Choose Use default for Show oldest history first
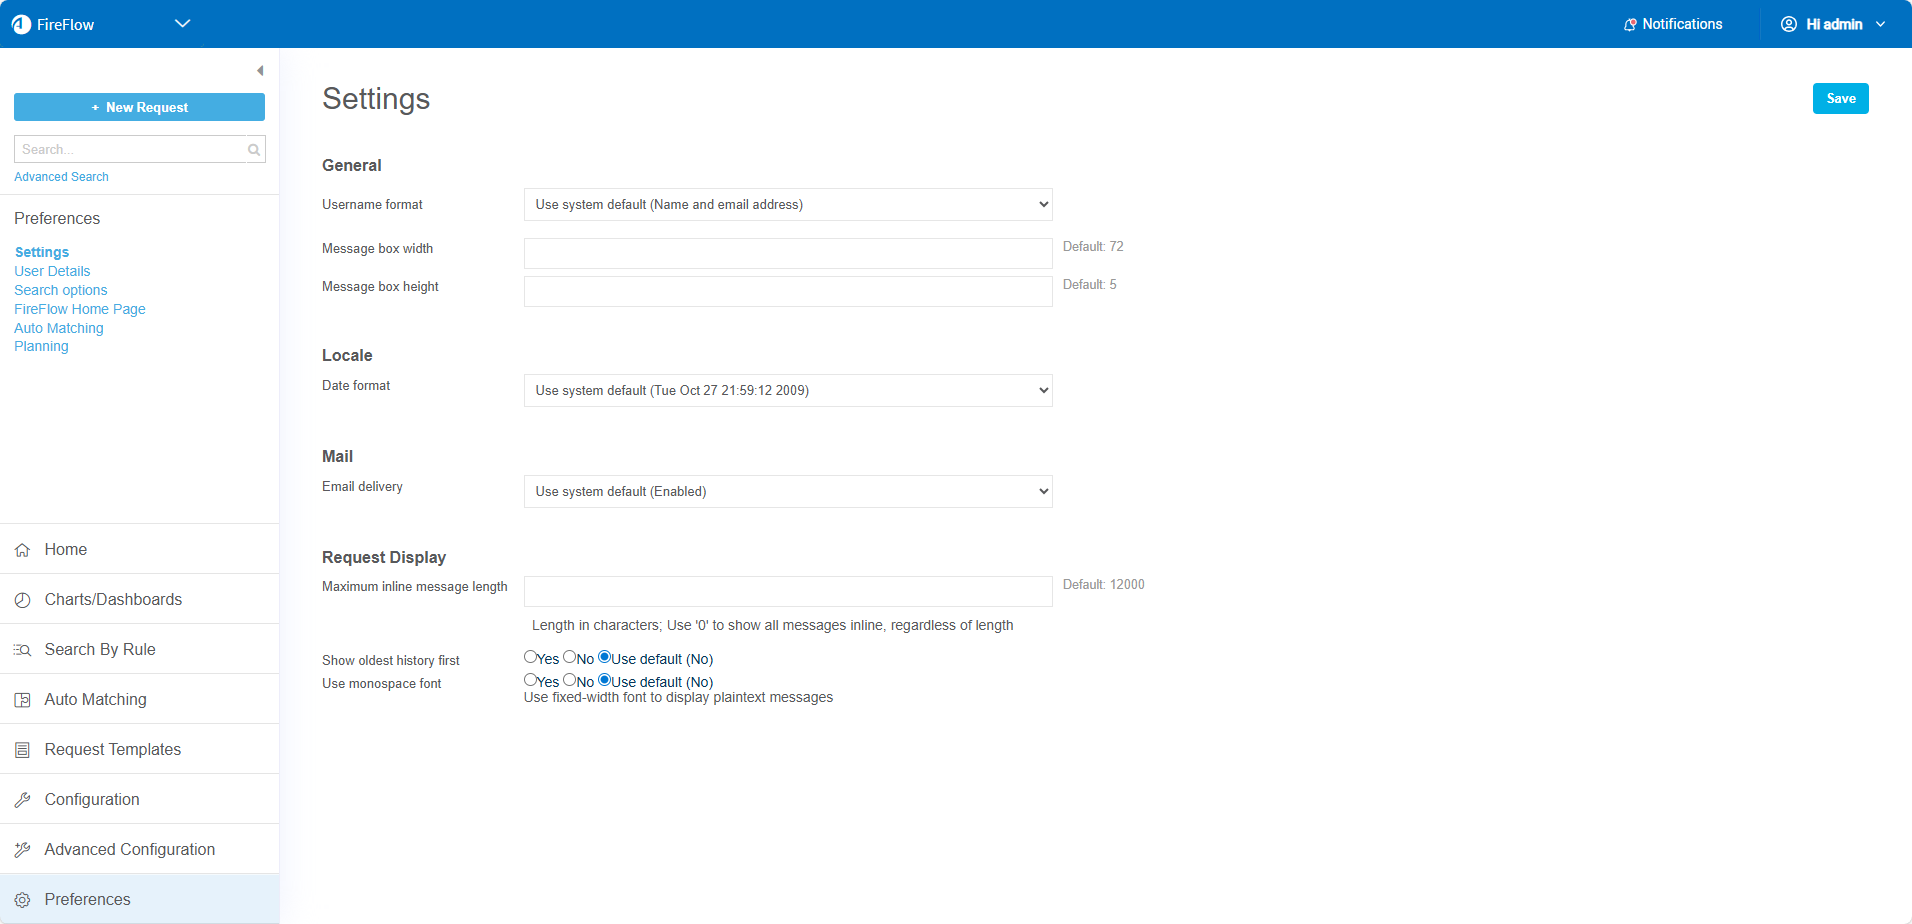The height and width of the screenshot is (924, 1912). tap(604, 657)
